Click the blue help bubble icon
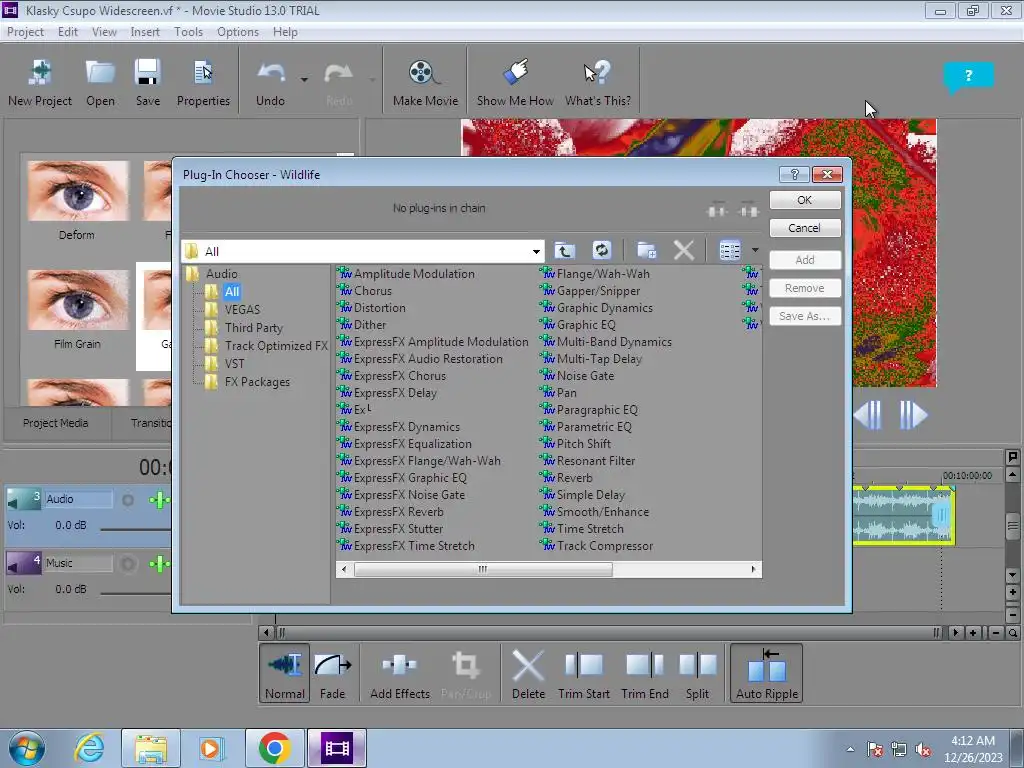The image size is (1024, 768). point(968,76)
